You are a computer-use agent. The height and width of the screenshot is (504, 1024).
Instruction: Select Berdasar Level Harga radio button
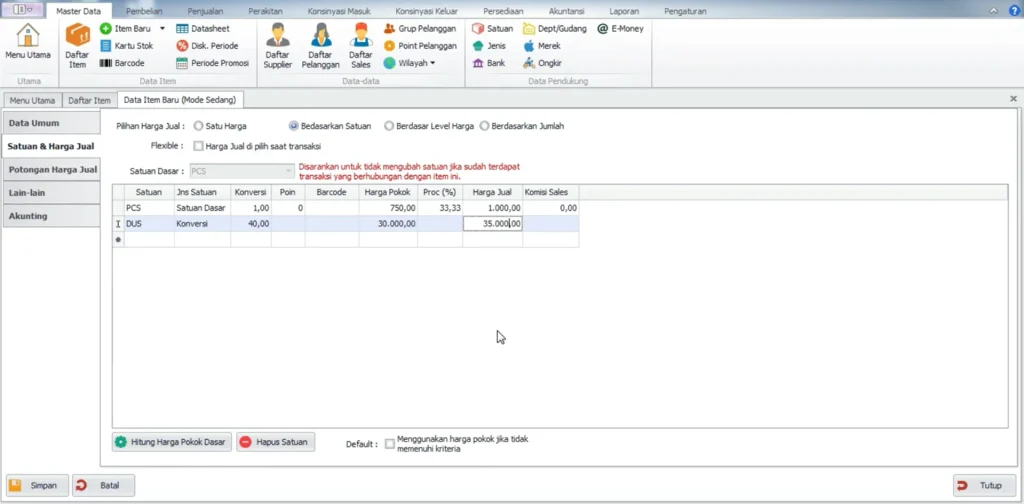tap(389, 126)
